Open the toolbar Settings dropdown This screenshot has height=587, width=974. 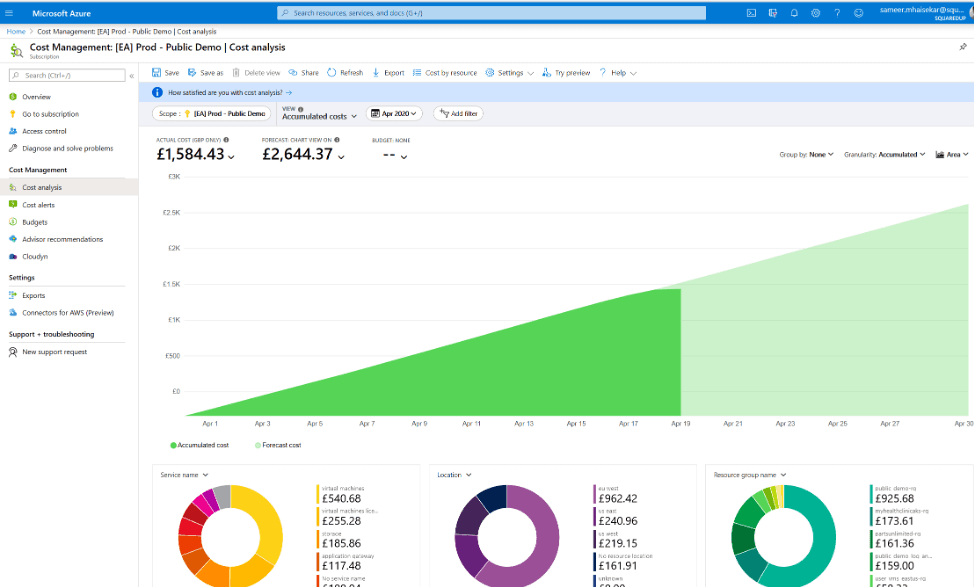tap(509, 73)
